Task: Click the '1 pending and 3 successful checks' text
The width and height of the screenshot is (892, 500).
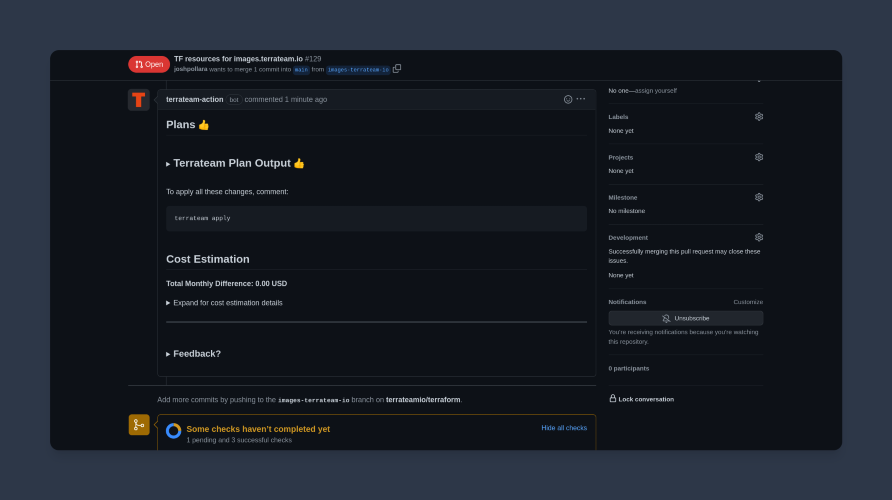Action: (x=239, y=440)
